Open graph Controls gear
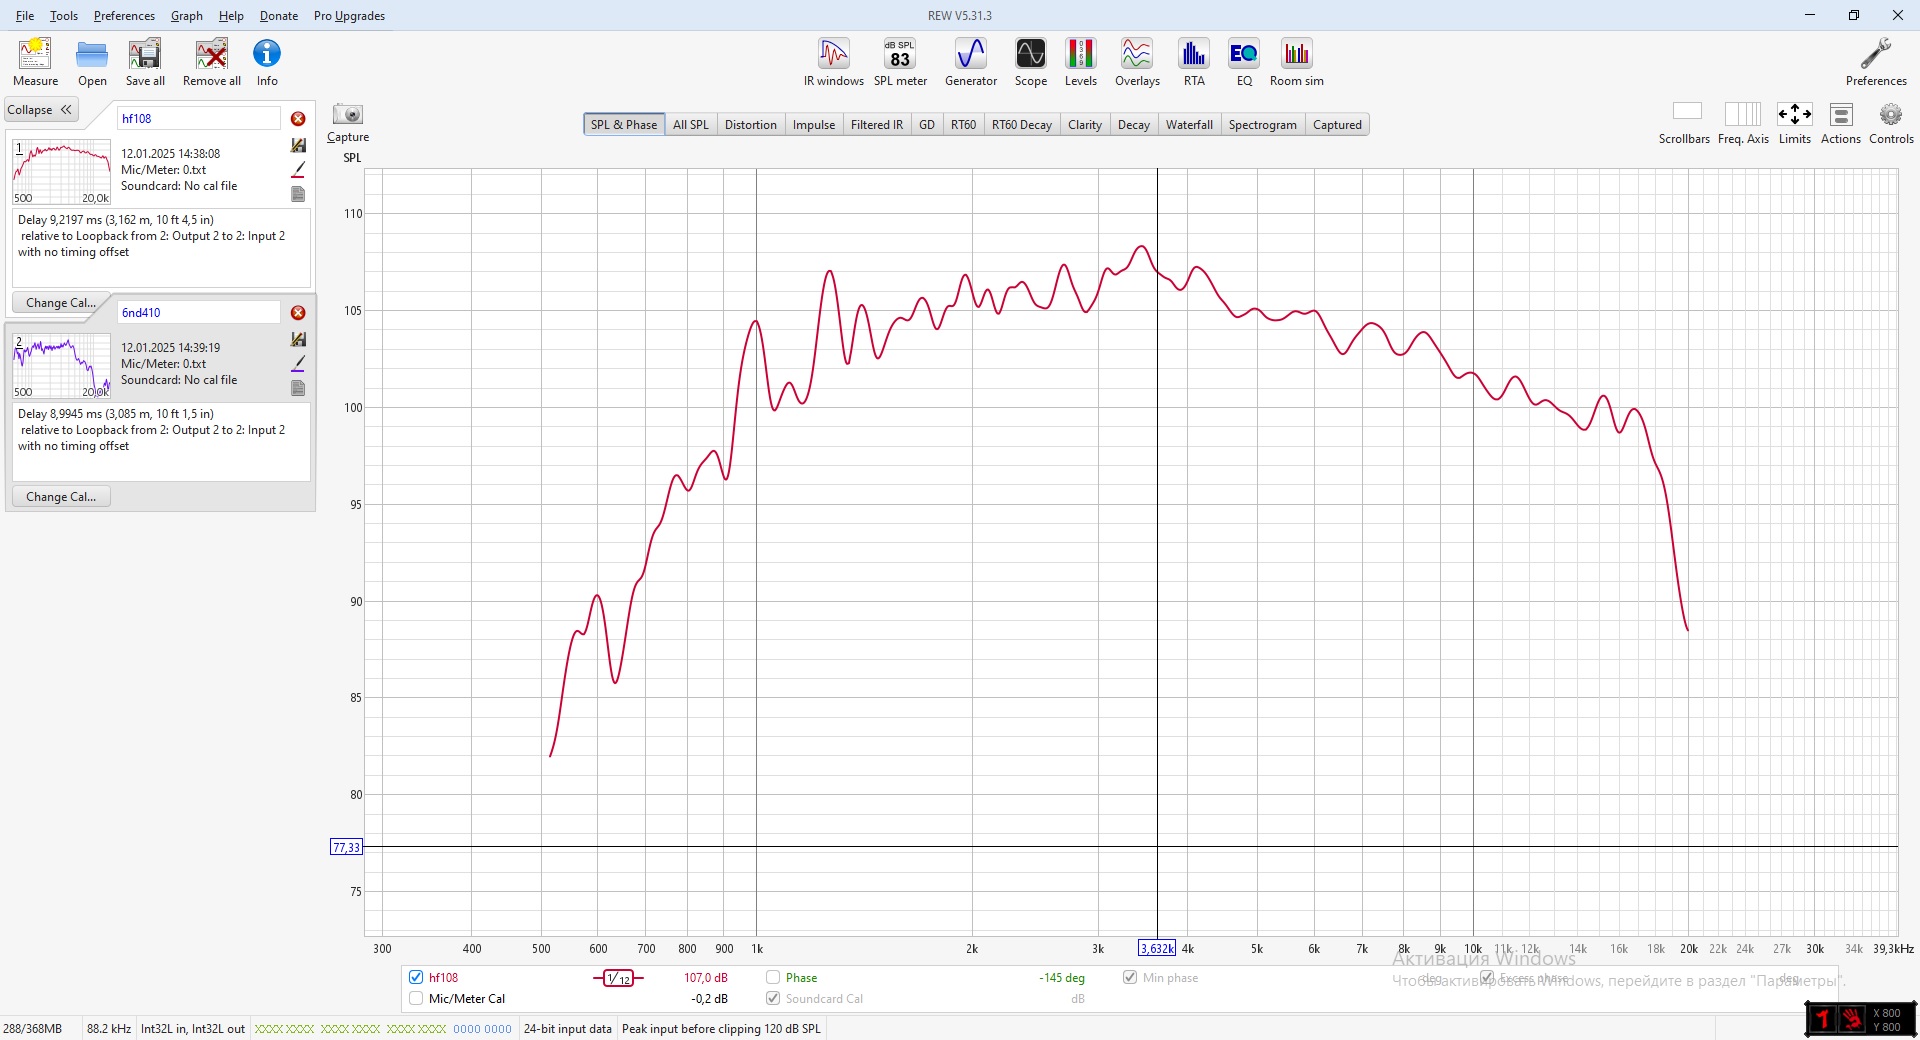Viewport: 1920px width, 1040px height. tap(1891, 123)
